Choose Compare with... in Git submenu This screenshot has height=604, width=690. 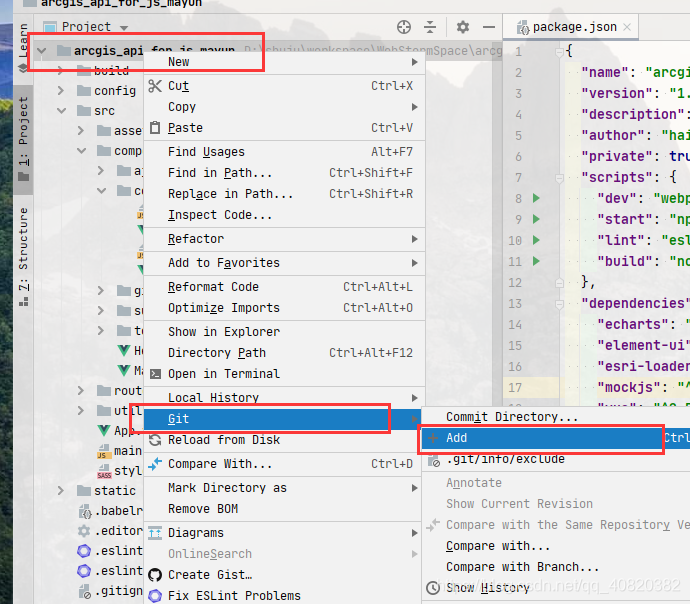click(x=556, y=546)
